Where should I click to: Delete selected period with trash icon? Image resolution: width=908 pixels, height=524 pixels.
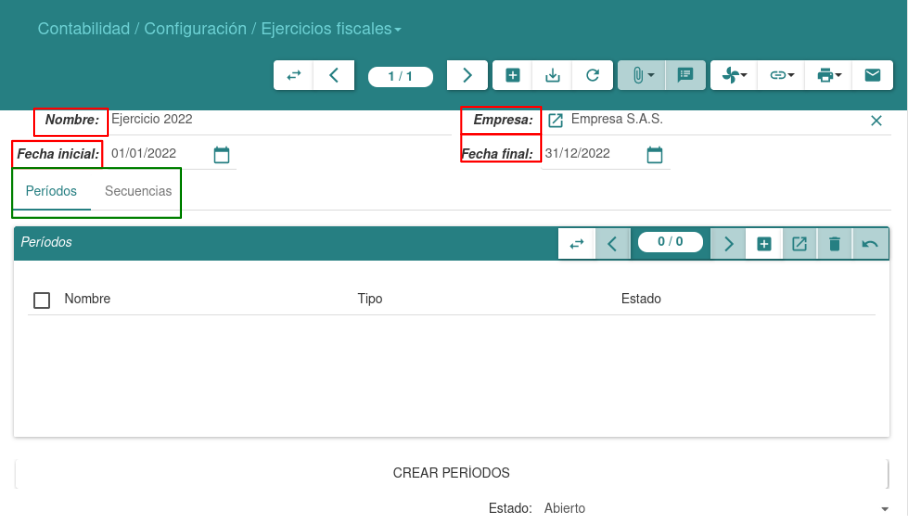click(834, 244)
